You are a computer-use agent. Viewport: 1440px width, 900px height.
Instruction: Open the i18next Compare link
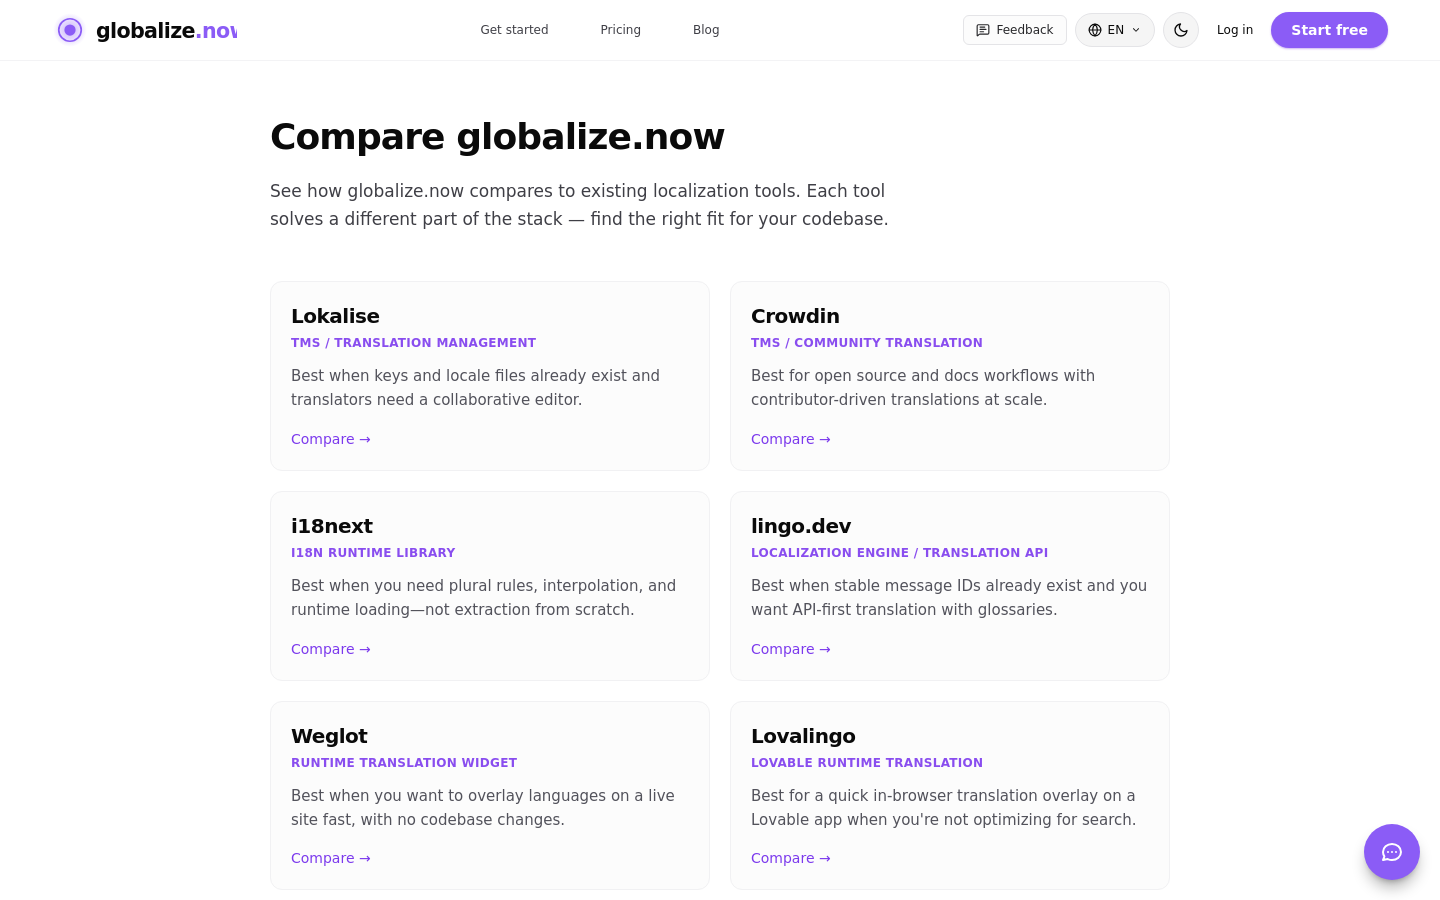(331, 649)
